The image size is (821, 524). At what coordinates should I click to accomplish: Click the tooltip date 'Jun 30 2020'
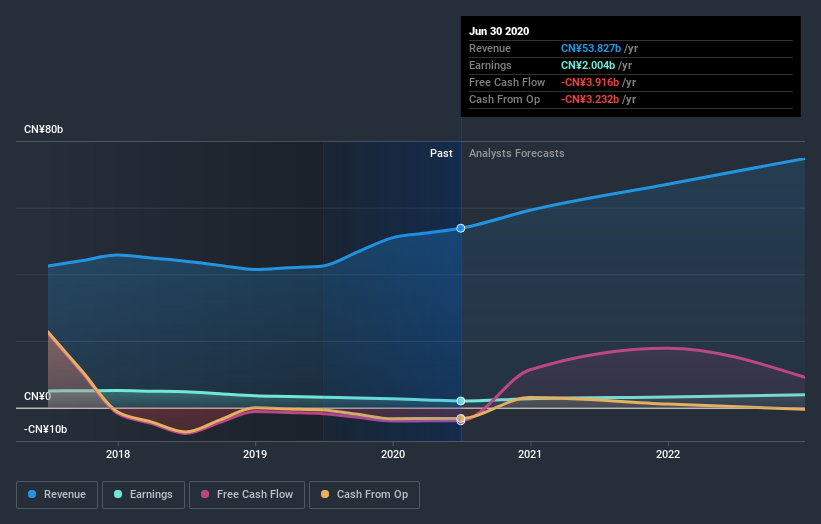click(499, 31)
